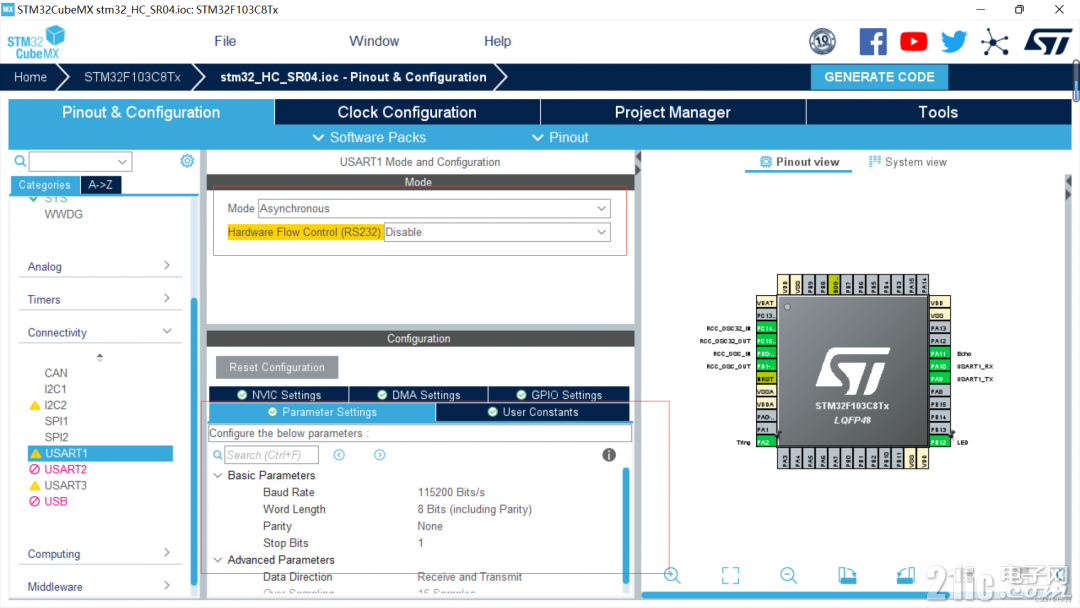Open the Software Packs dropdown

pos(369,137)
